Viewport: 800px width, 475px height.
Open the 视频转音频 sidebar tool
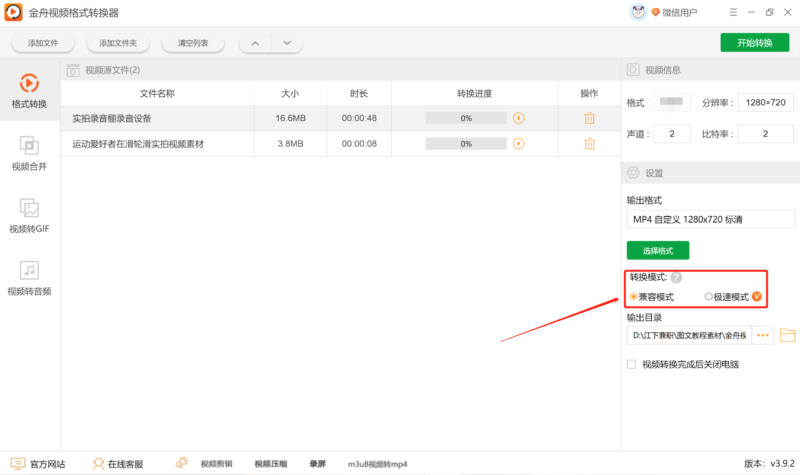coord(30,278)
